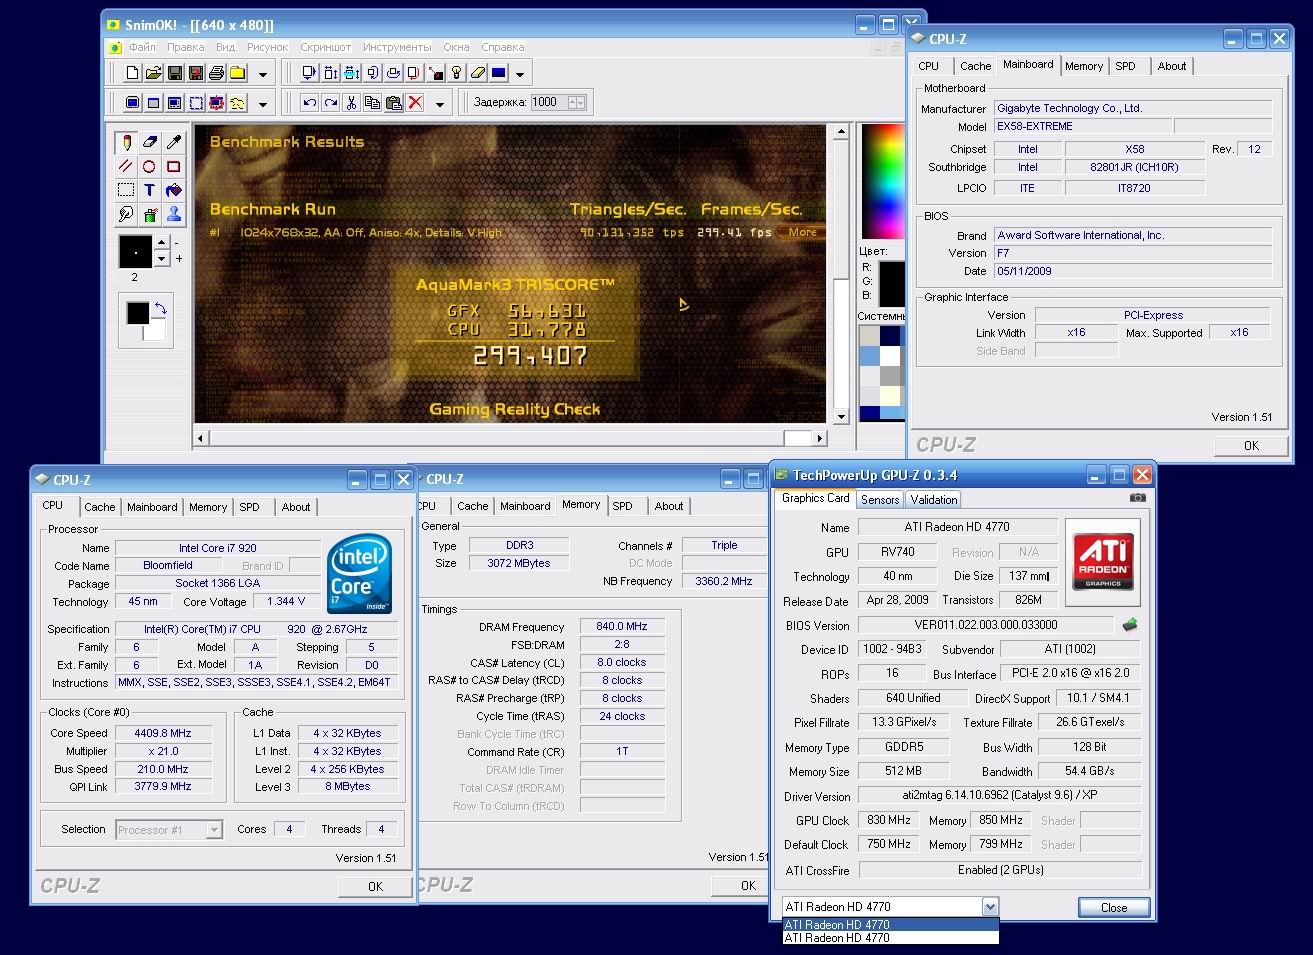Print the image using the printer icon

(x=216, y=73)
